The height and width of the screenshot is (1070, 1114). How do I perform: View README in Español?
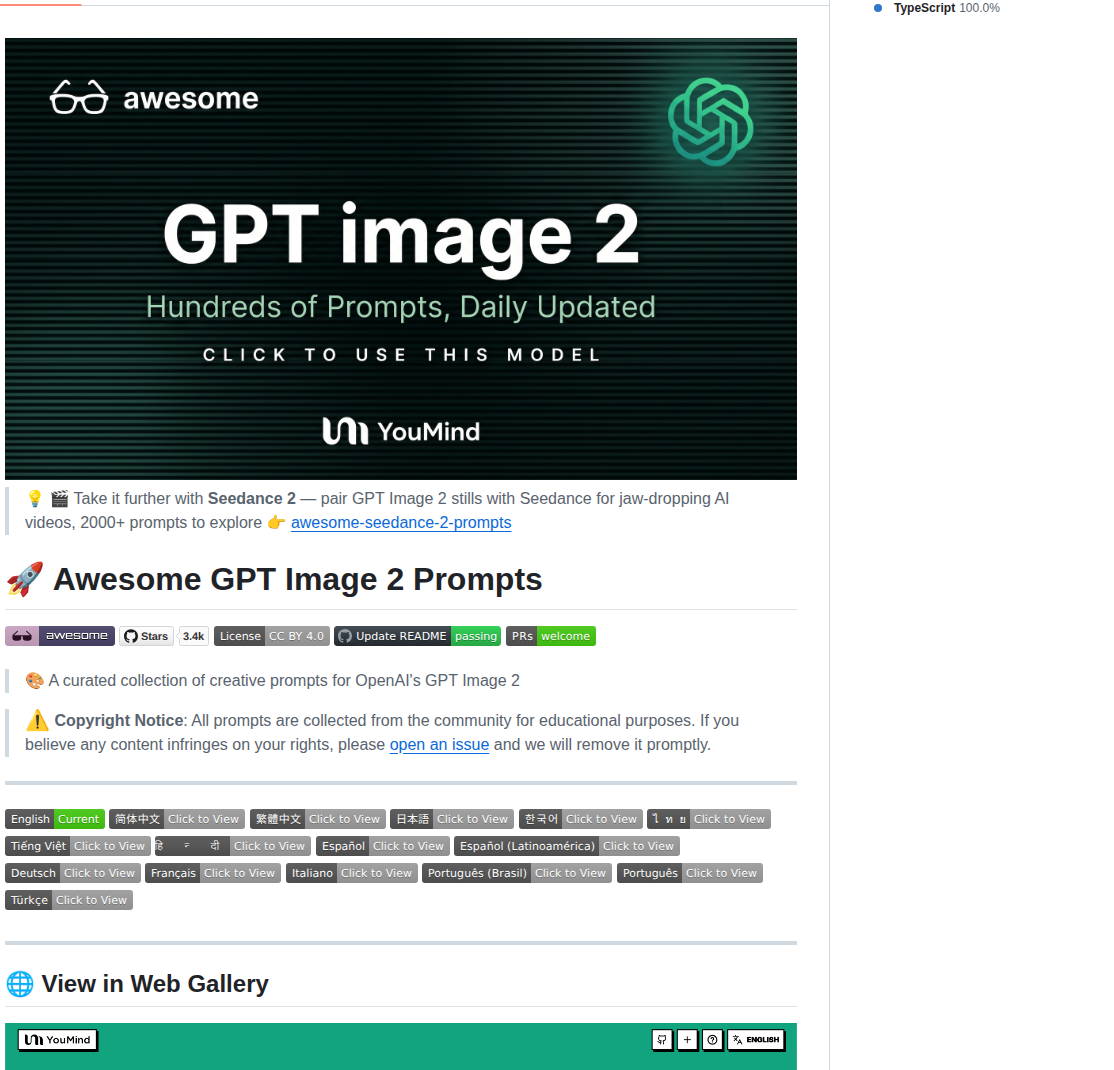click(x=382, y=846)
